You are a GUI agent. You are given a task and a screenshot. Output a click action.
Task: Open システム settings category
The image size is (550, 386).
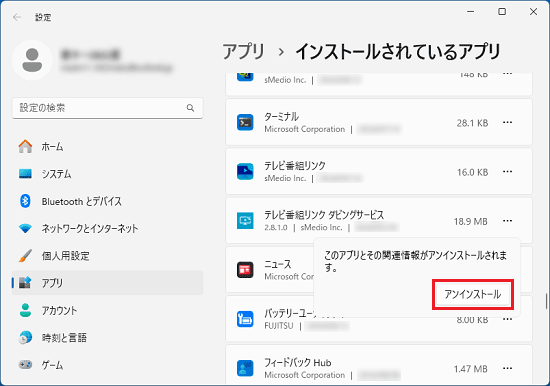coord(107,174)
